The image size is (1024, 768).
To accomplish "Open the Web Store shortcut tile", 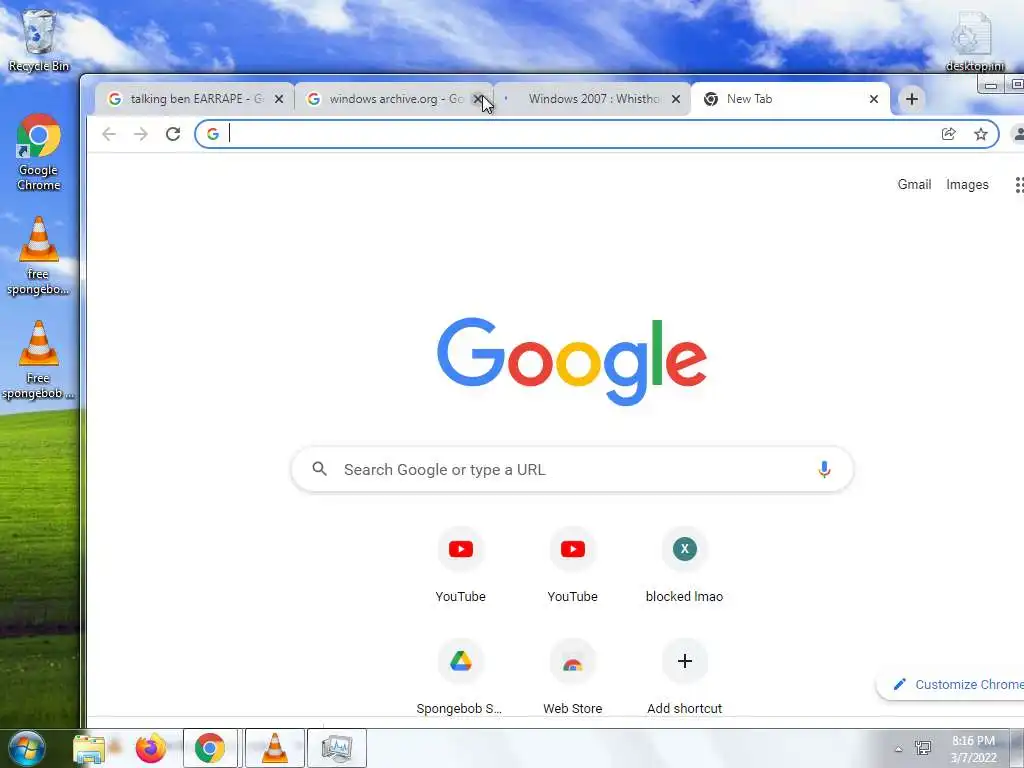I will tap(573, 677).
